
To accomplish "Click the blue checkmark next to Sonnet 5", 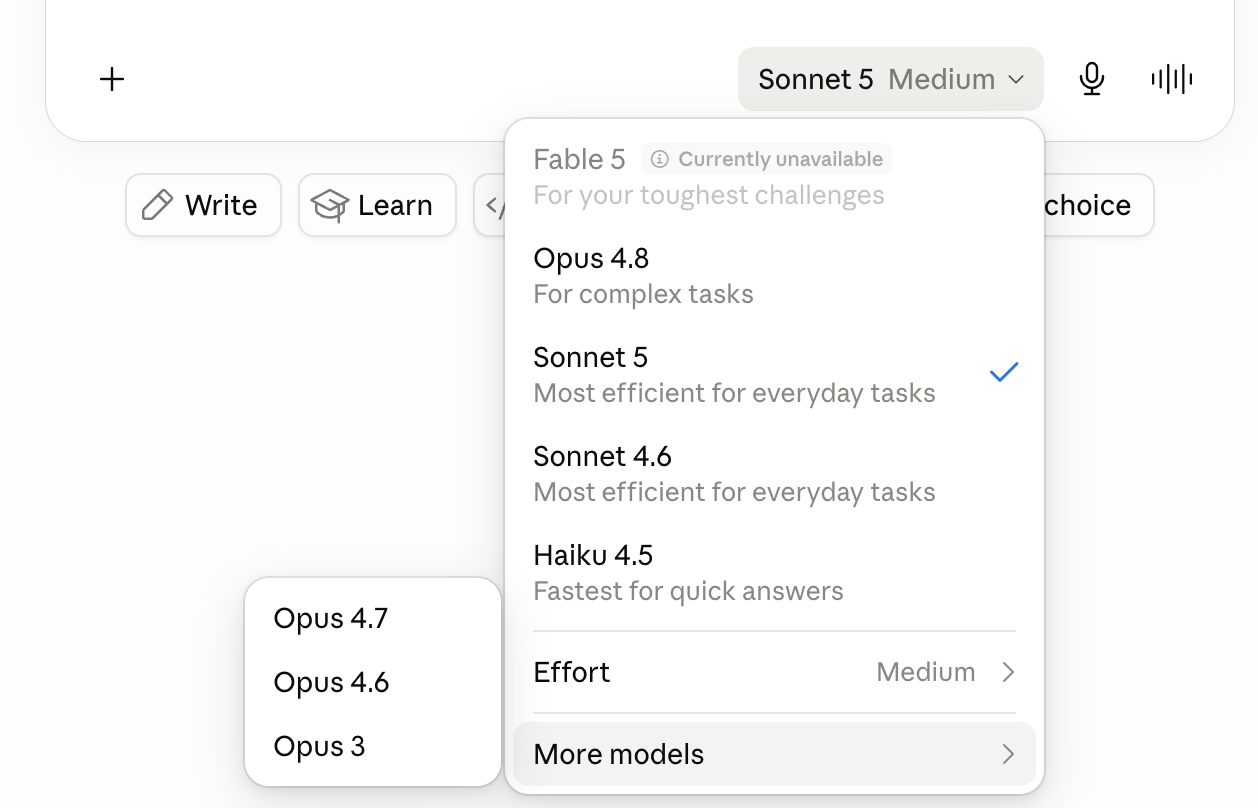I will coord(1004,372).
